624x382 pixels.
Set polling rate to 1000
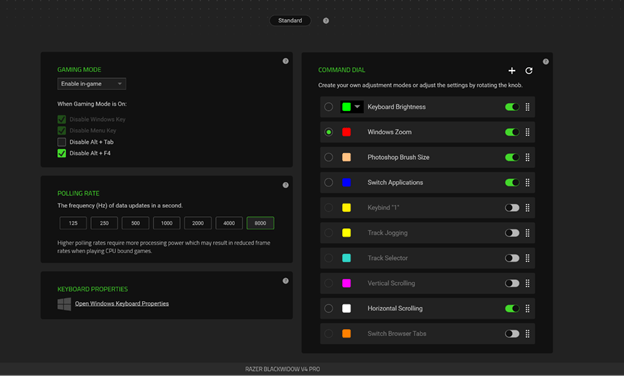(x=166, y=223)
